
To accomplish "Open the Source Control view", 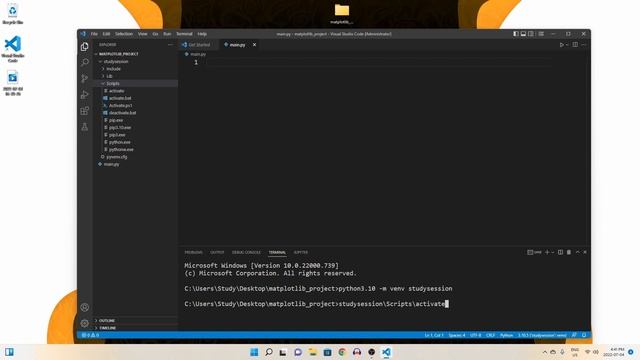I will [84, 78].
